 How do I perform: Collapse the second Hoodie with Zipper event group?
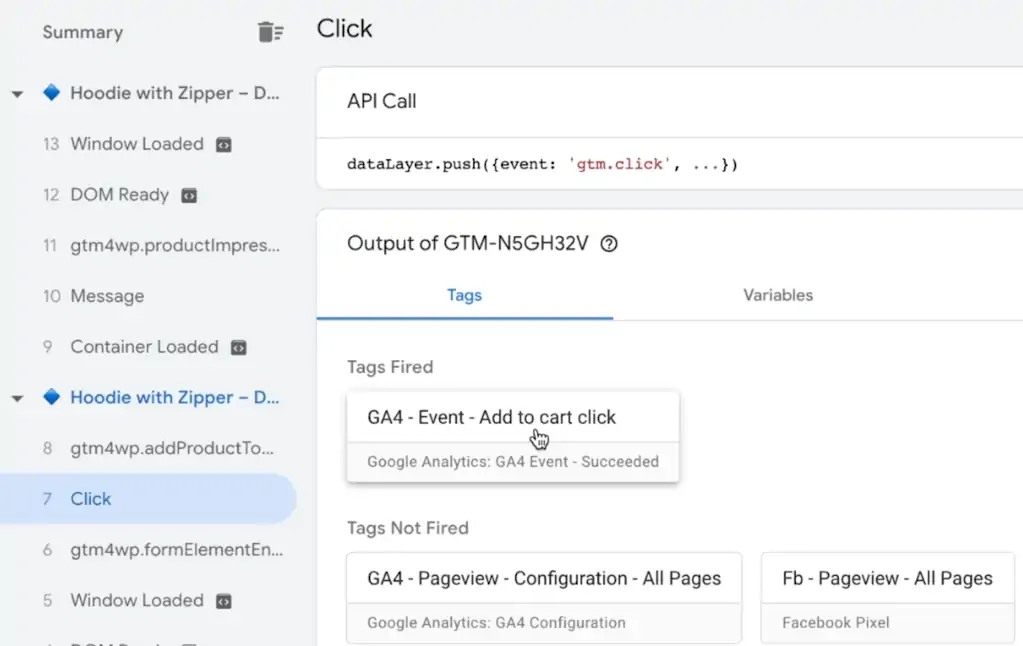click(17, 397)
